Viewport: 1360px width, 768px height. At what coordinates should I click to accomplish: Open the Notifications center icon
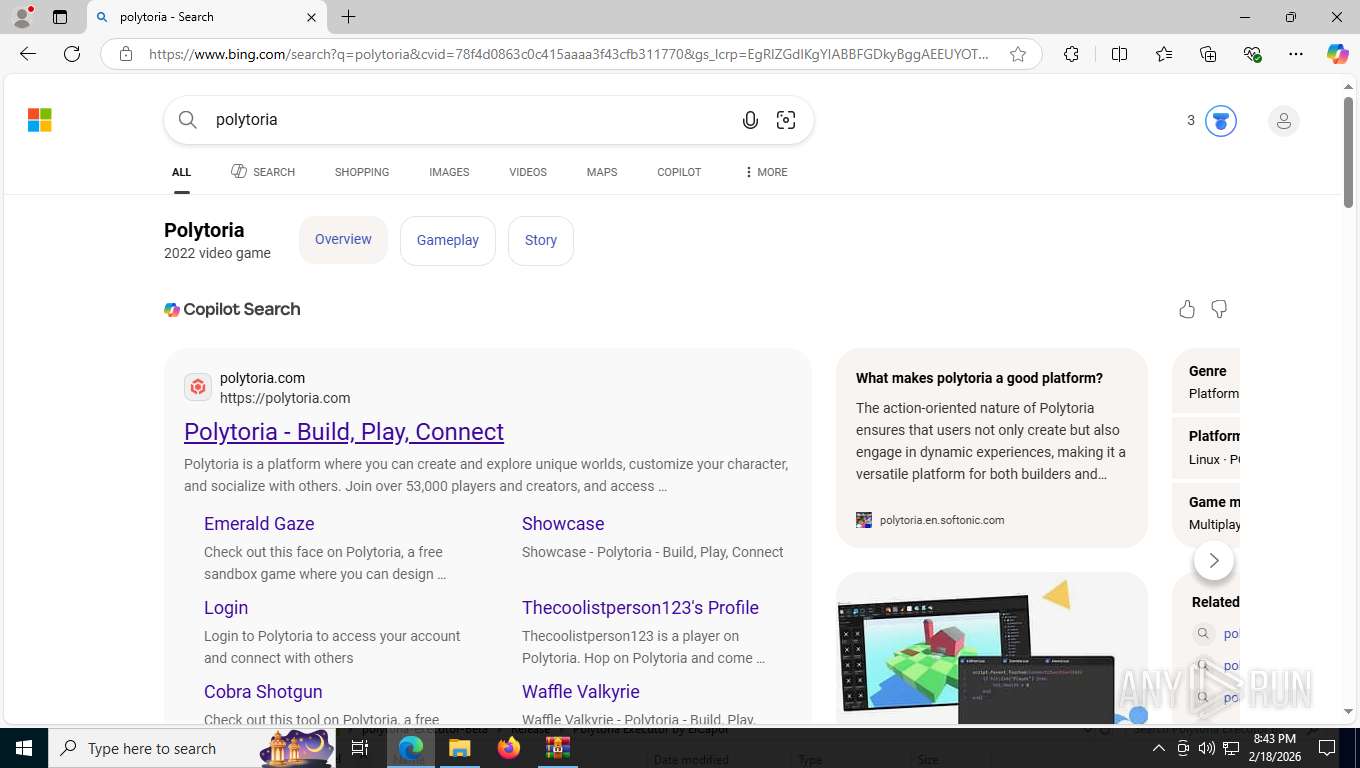pyautogui.click(x=1327, y=748)
